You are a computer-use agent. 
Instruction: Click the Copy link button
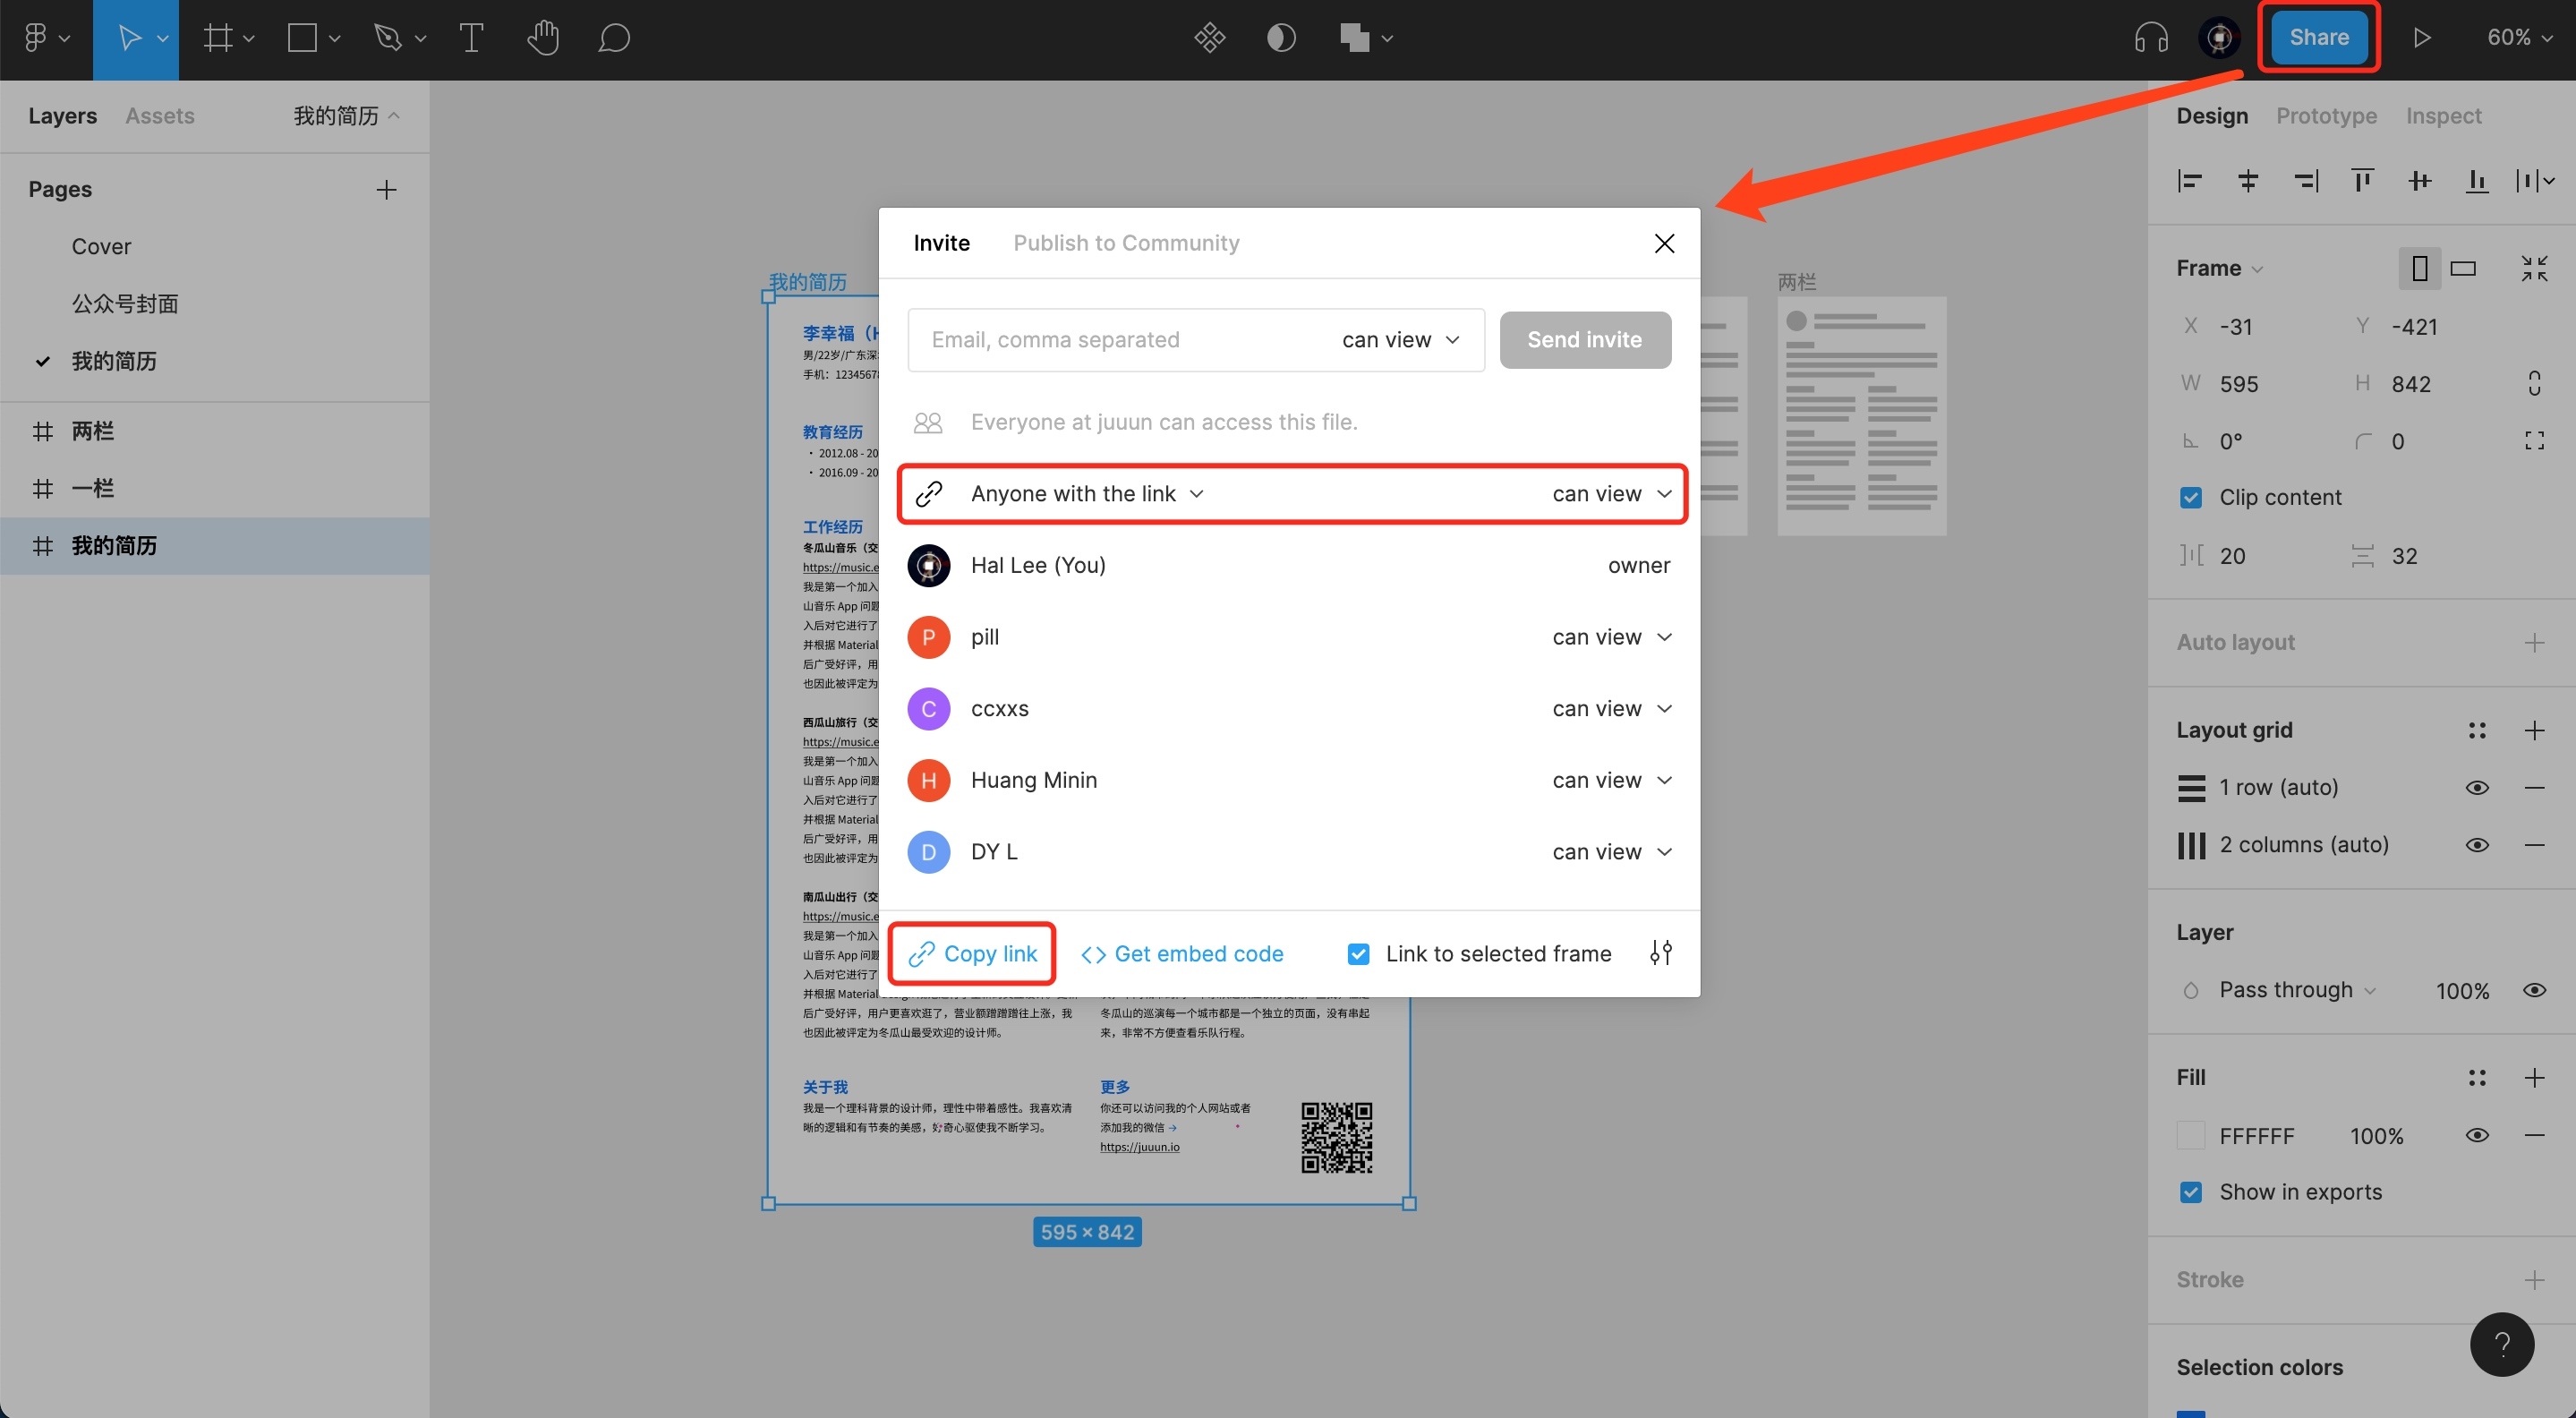(972, 954)
